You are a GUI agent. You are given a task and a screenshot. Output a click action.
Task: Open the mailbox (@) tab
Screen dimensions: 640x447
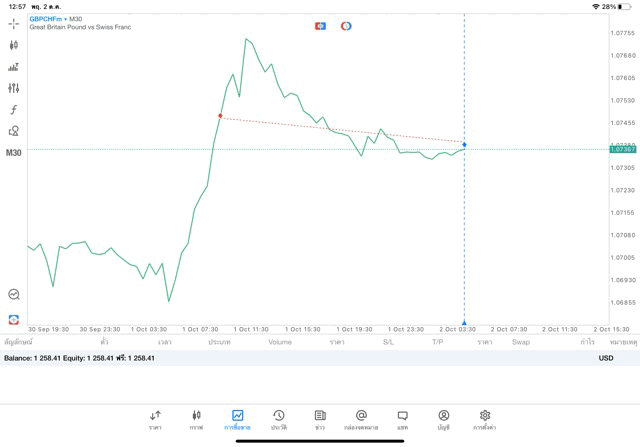(x=361, y=419)
